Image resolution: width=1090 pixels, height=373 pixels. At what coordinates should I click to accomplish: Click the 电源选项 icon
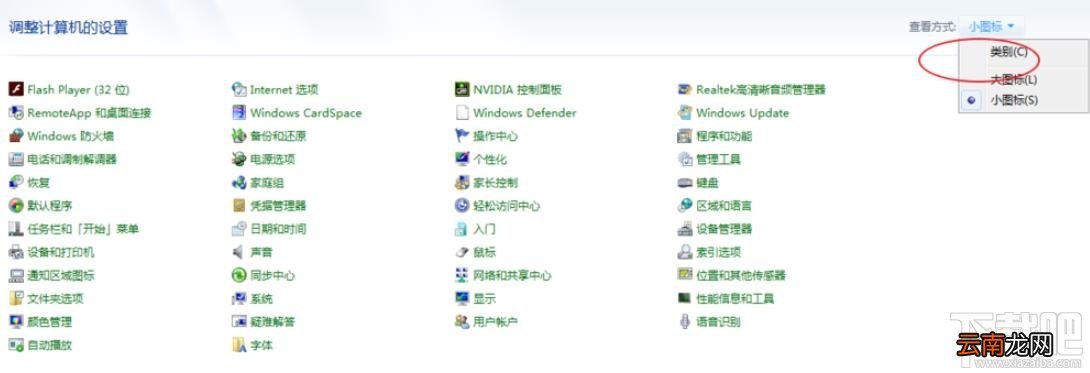coord(239,159)
